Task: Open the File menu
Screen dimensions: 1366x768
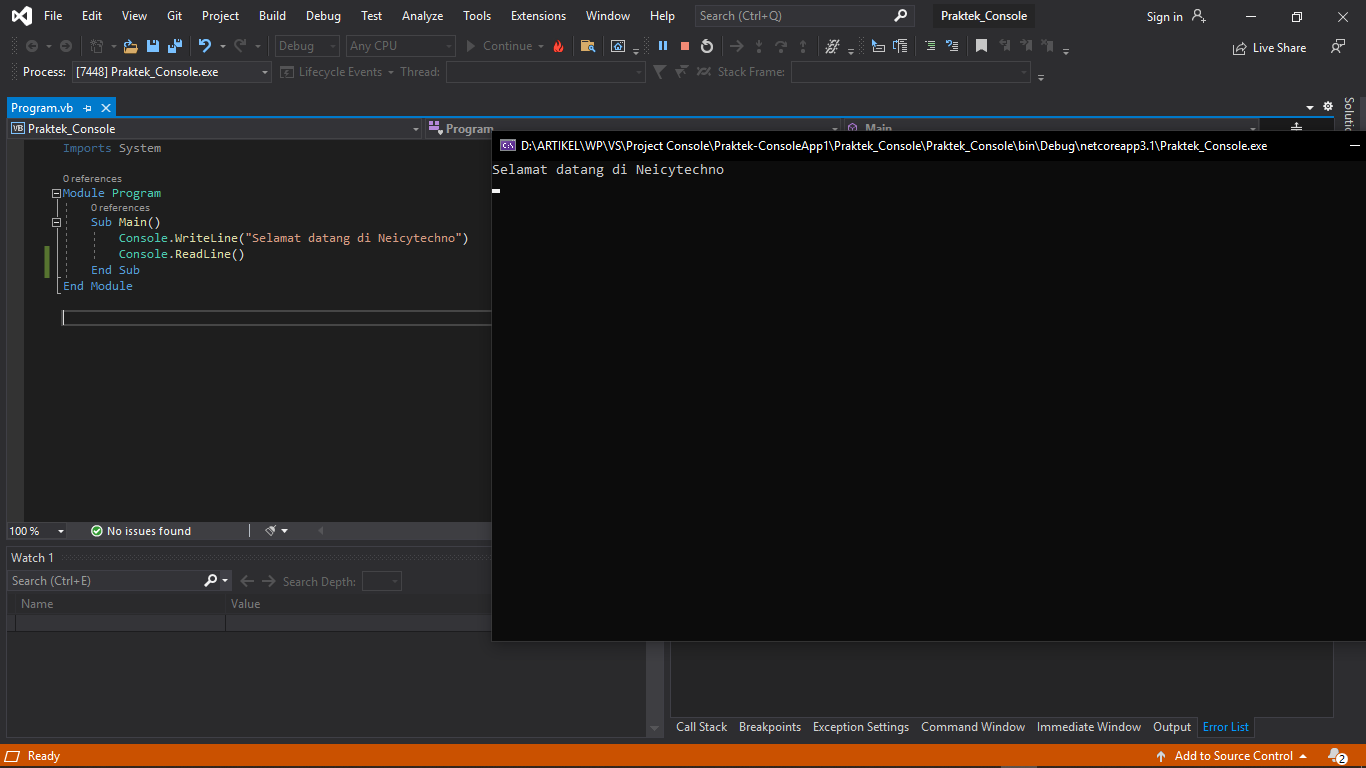Action: pos(53,16)
